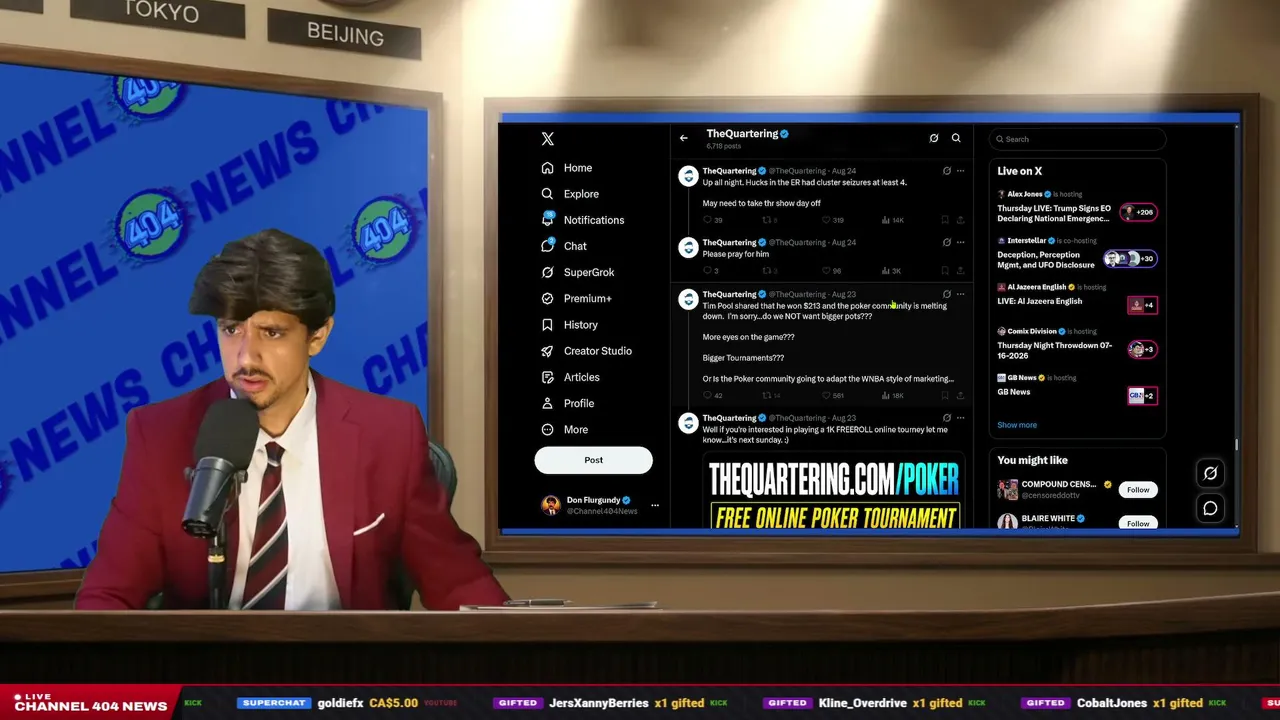Open account options beside Don Flurgundy
The image size is (1280, 720).
tap(655, 505)
